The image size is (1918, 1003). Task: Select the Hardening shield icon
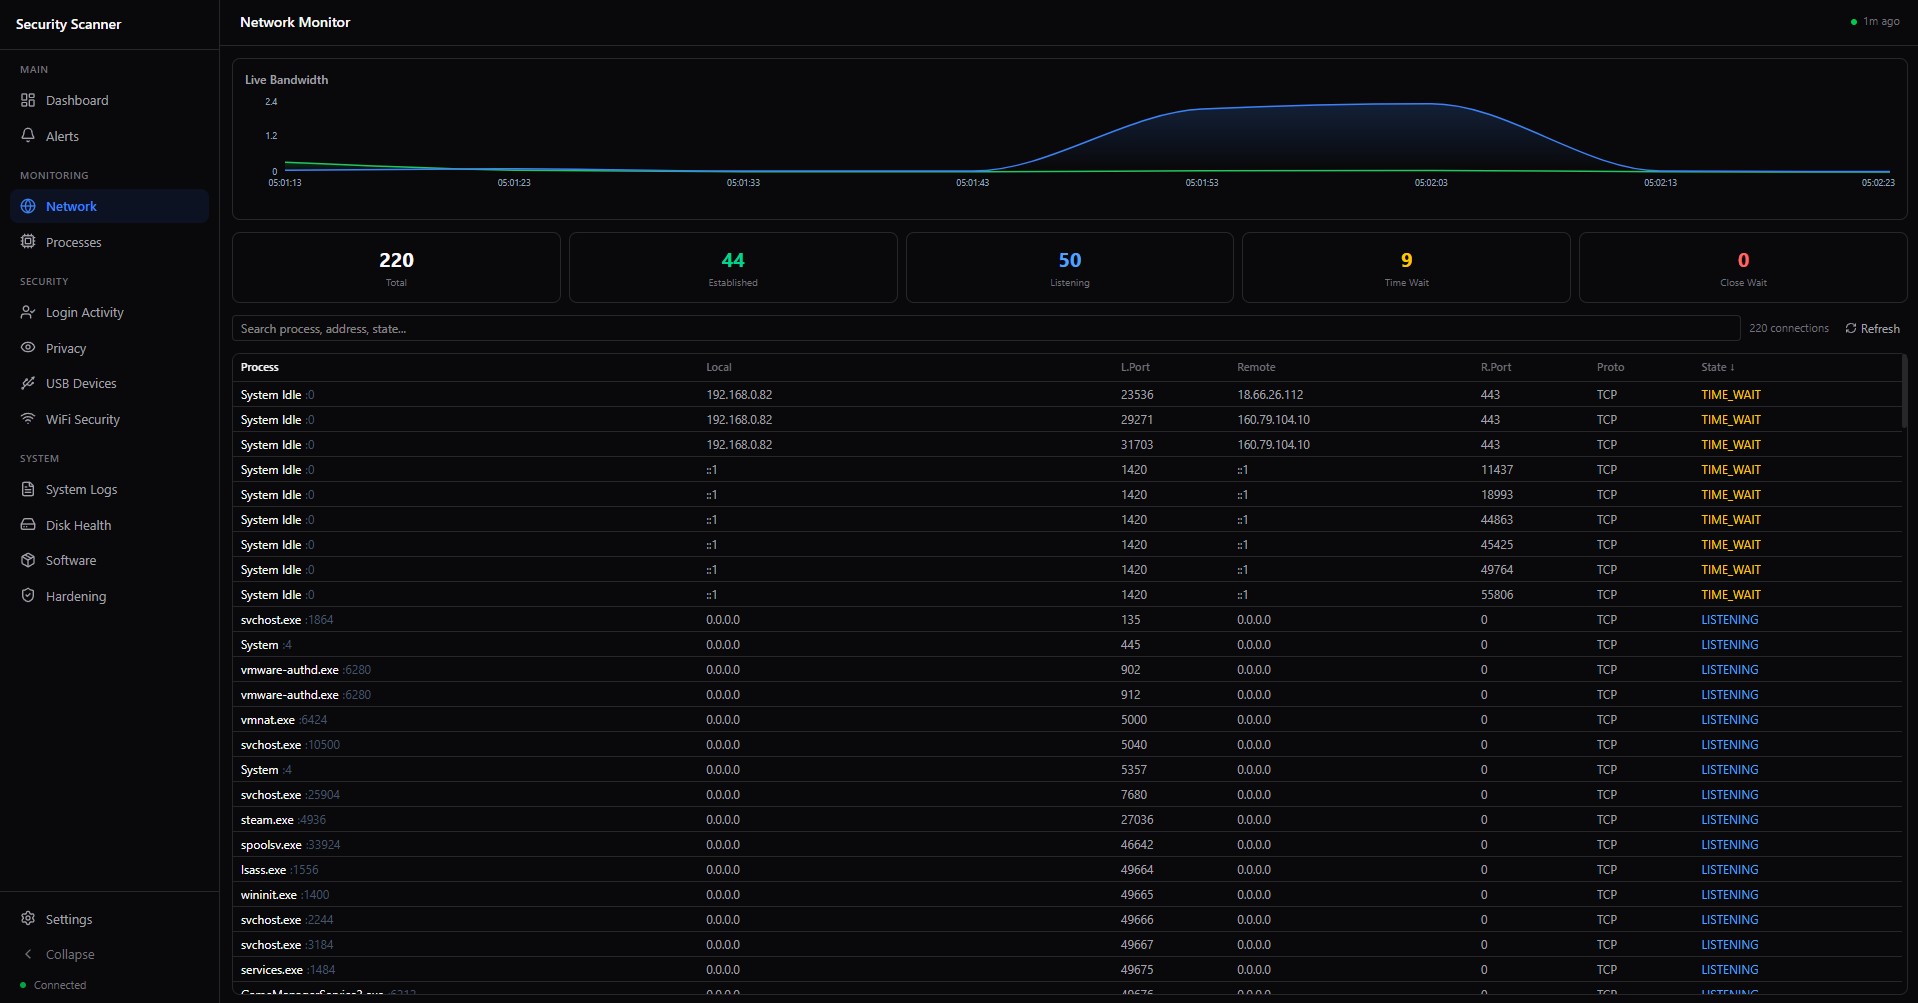pos(28,596)
